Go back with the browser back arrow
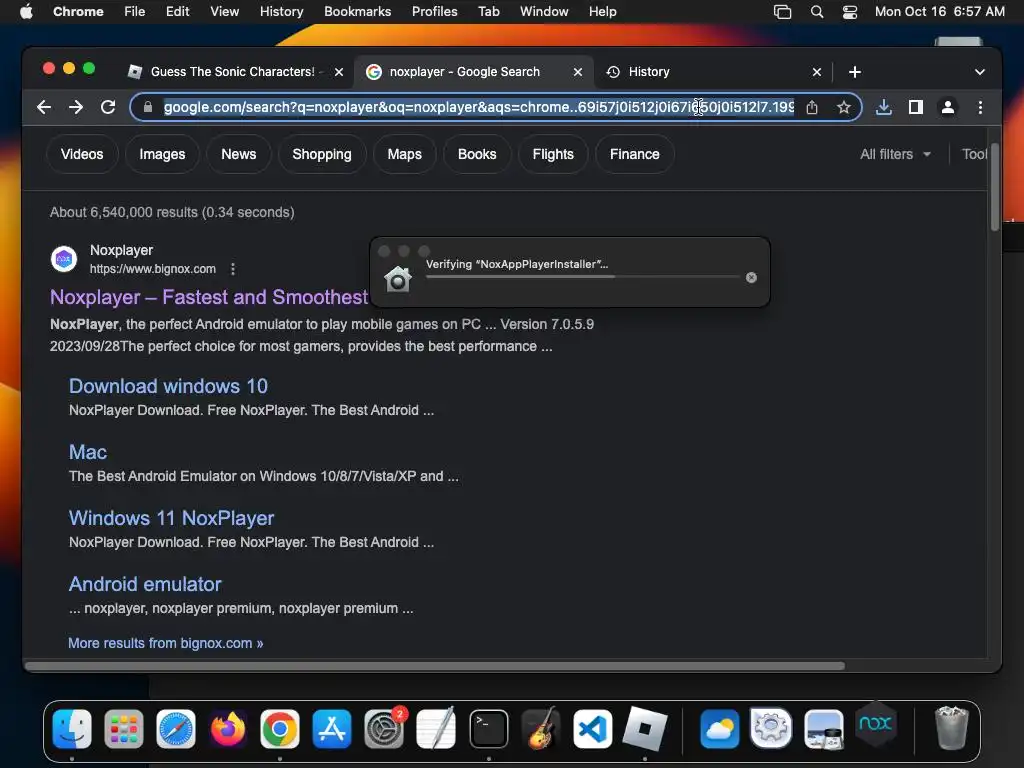The height and width of the screenshot is (768, 1024). [44, 107]
